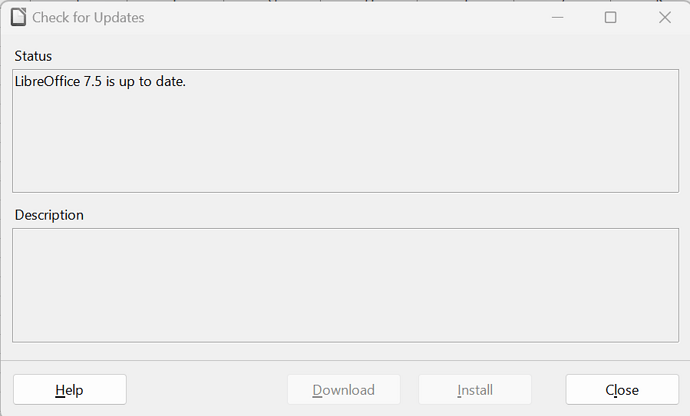The height and width of the screenshot is (416, 690).
Task: Click the underlined H in the Help button
Action: 60,390
